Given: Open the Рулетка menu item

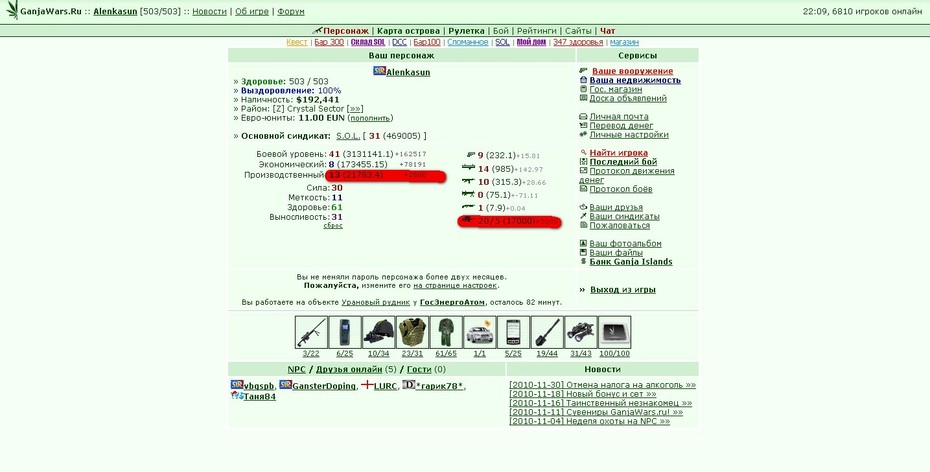Looking at the screenshot, I should [466, 31].
